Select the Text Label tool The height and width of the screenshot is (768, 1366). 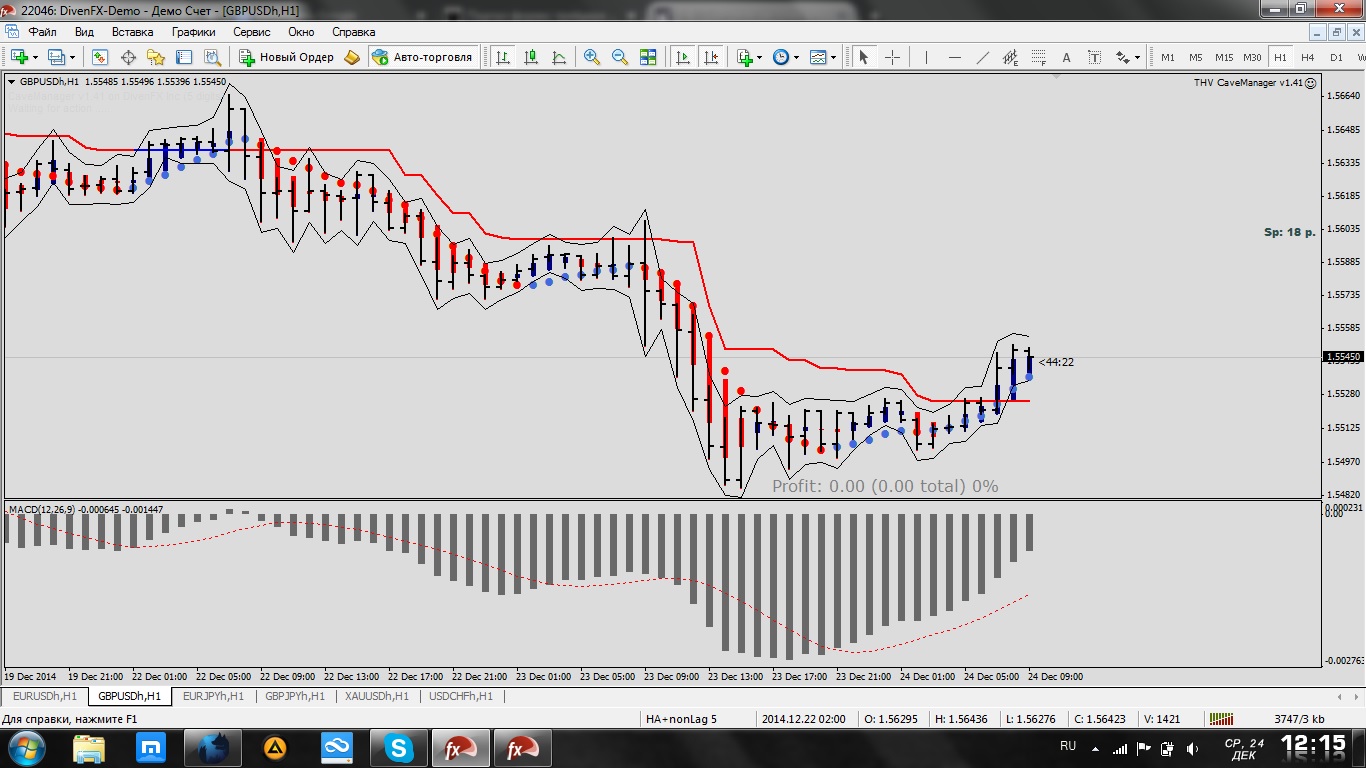1094,57
